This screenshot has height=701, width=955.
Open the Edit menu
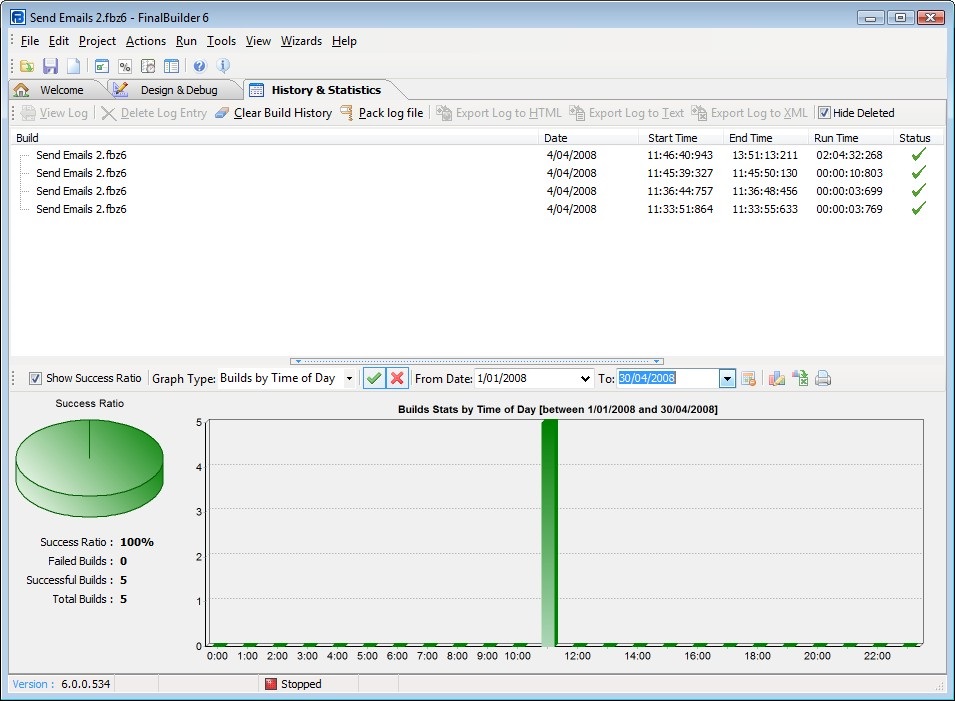[58, 41]
